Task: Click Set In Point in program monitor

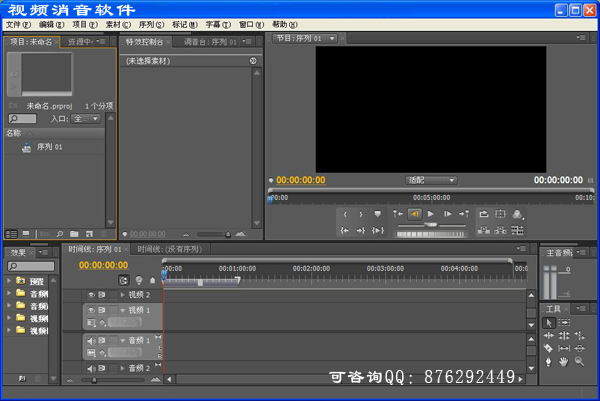Action: tap(345, 214)
